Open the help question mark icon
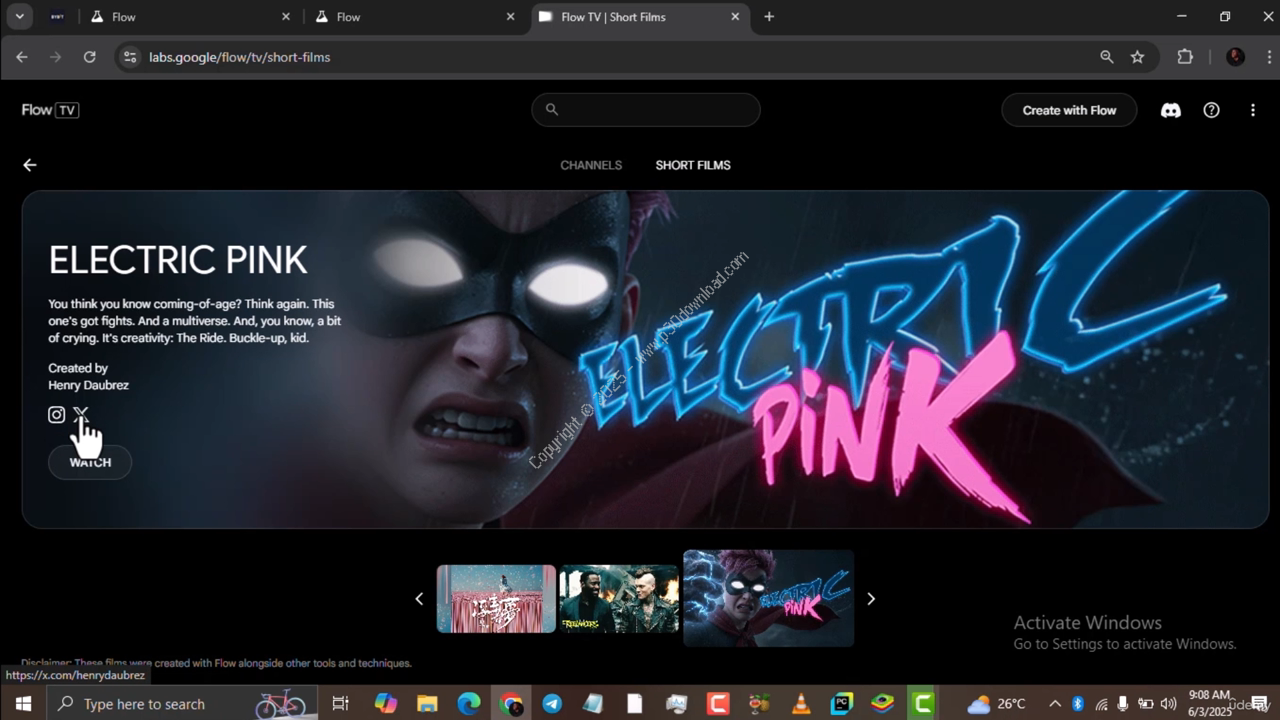Image resolution: width=1280 pixels, height=720 pixels. 1211,110
